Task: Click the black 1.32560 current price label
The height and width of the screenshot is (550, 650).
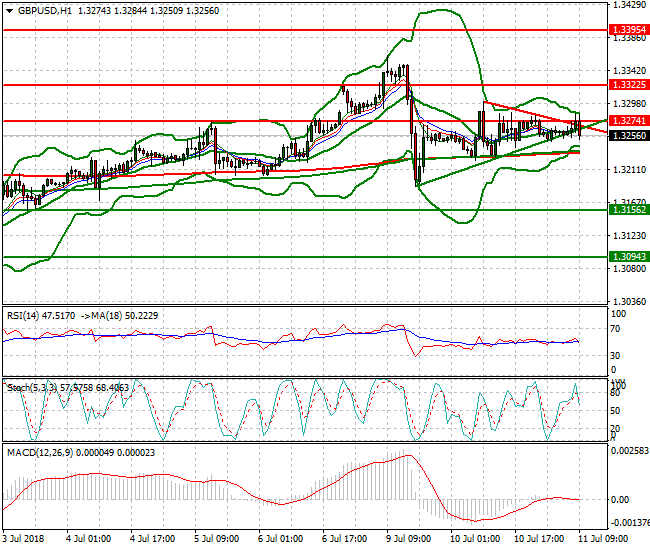Action: pos(629,136)
